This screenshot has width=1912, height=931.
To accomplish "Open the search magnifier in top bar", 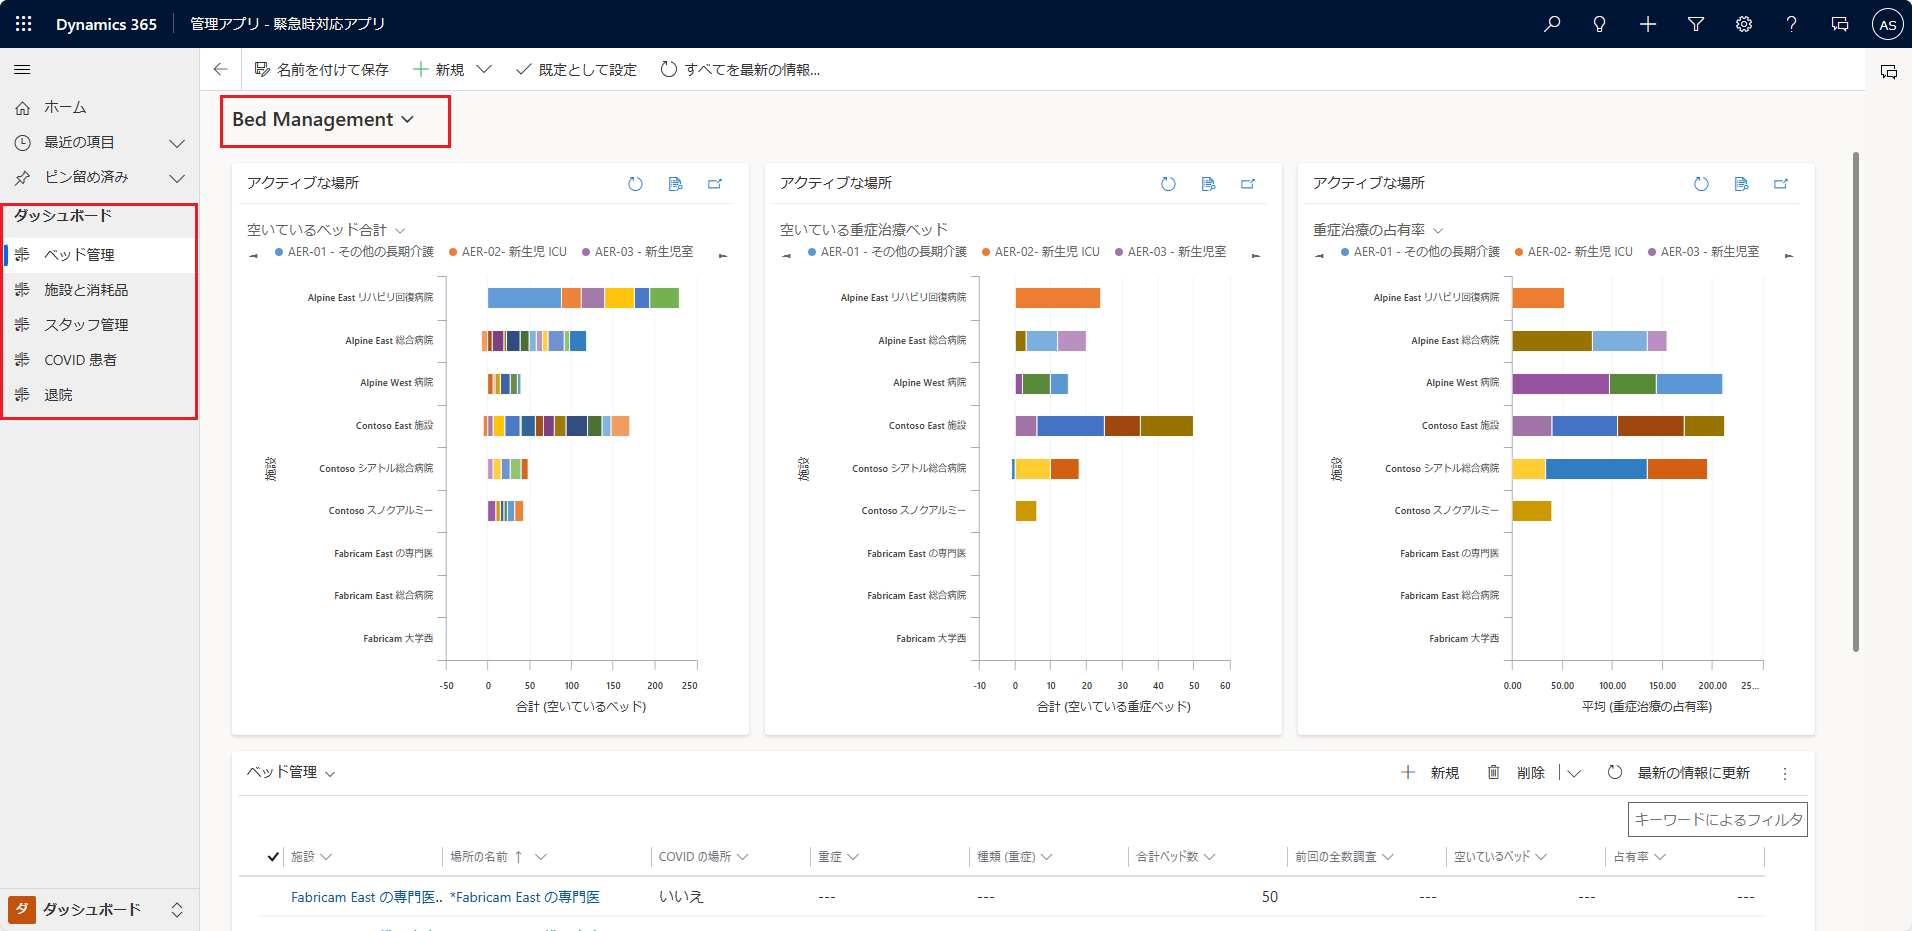I will point(1552,24).
